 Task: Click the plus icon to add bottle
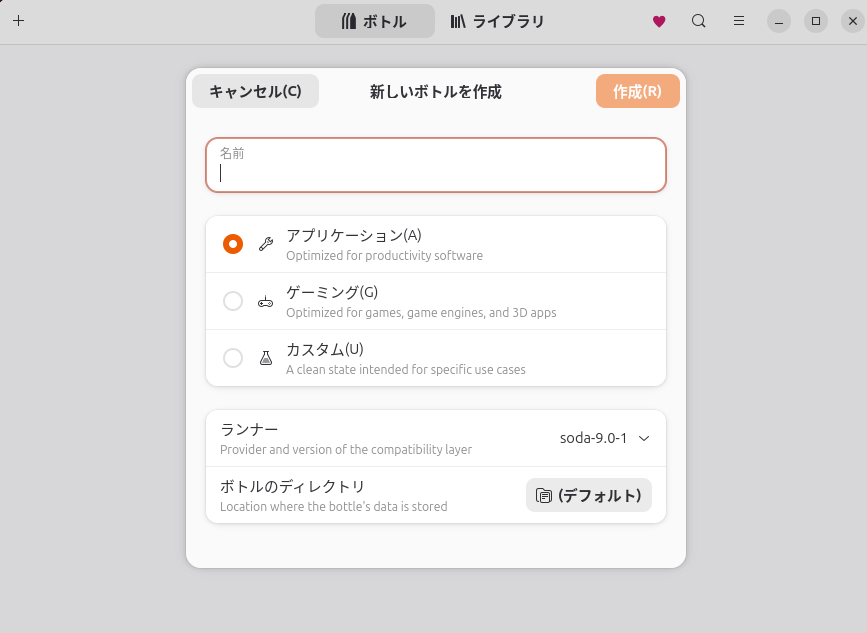pyautogui.click(x=18, y=21)
